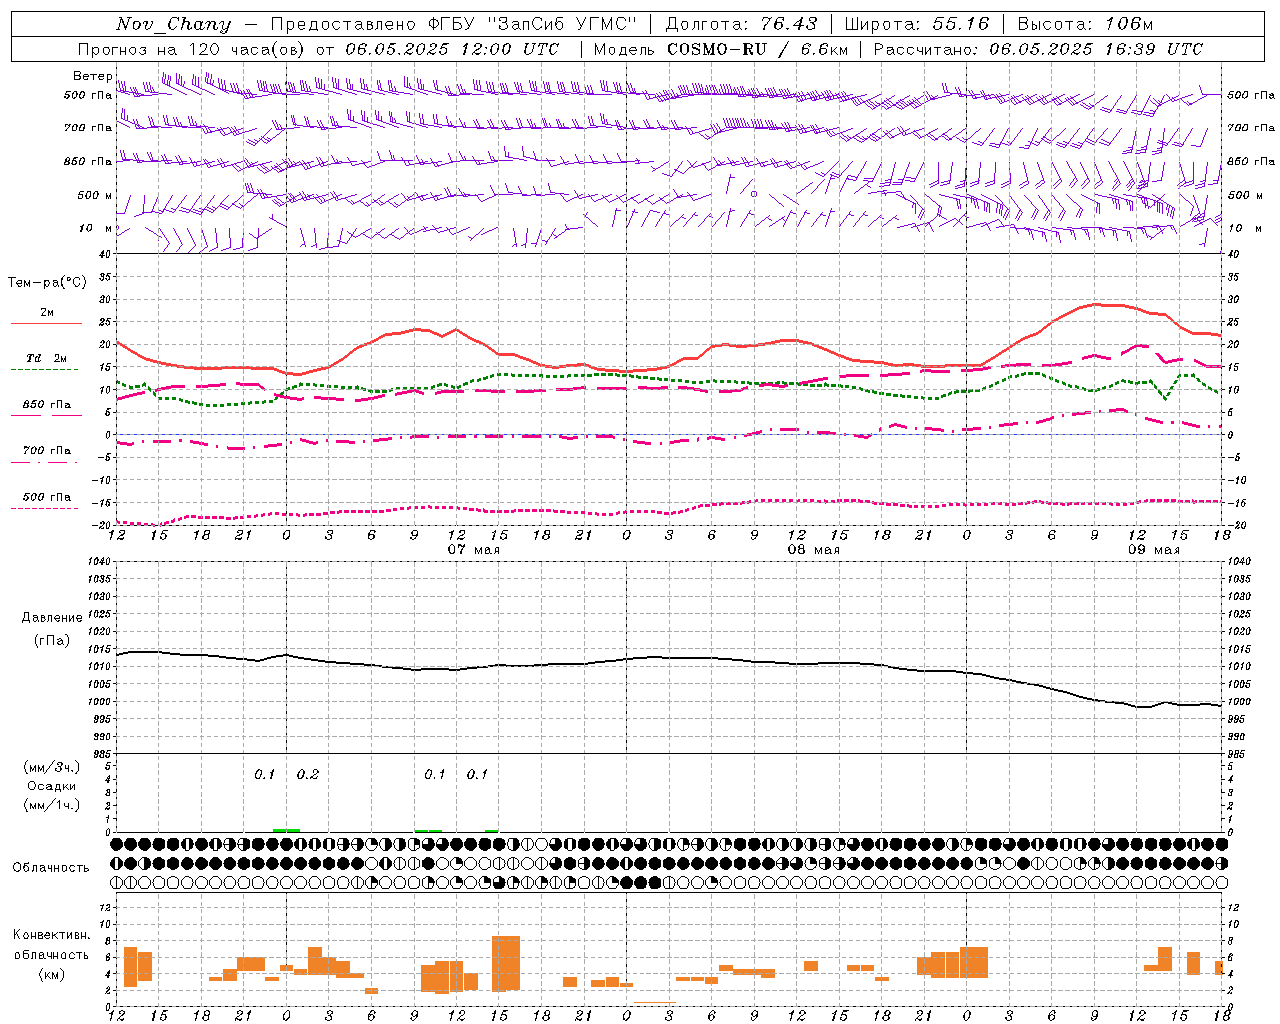This screenshot has height=1024, width=1280.
Task: Click the longitude value Долгота: 76.43
Action: (741, 24)
